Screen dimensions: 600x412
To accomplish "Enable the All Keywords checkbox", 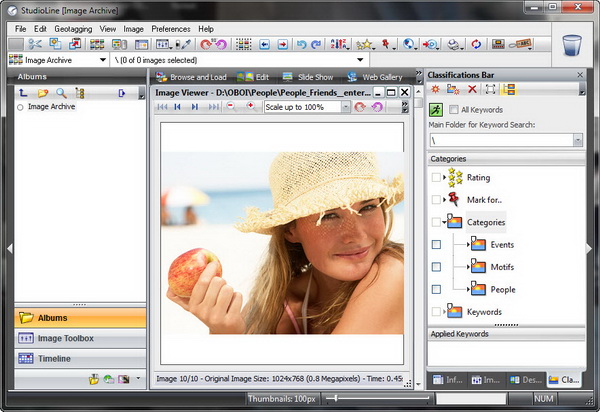I will (x=454, y=109).
